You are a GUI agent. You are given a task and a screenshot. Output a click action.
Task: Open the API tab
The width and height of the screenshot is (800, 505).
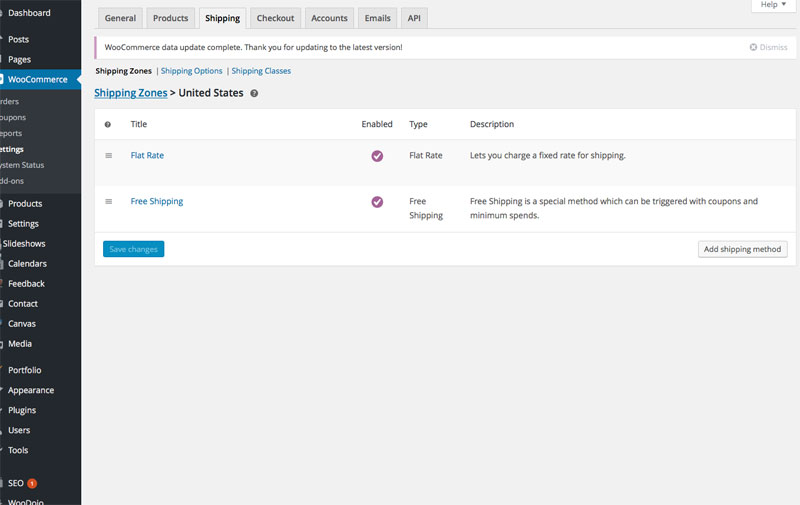[414, 18]
